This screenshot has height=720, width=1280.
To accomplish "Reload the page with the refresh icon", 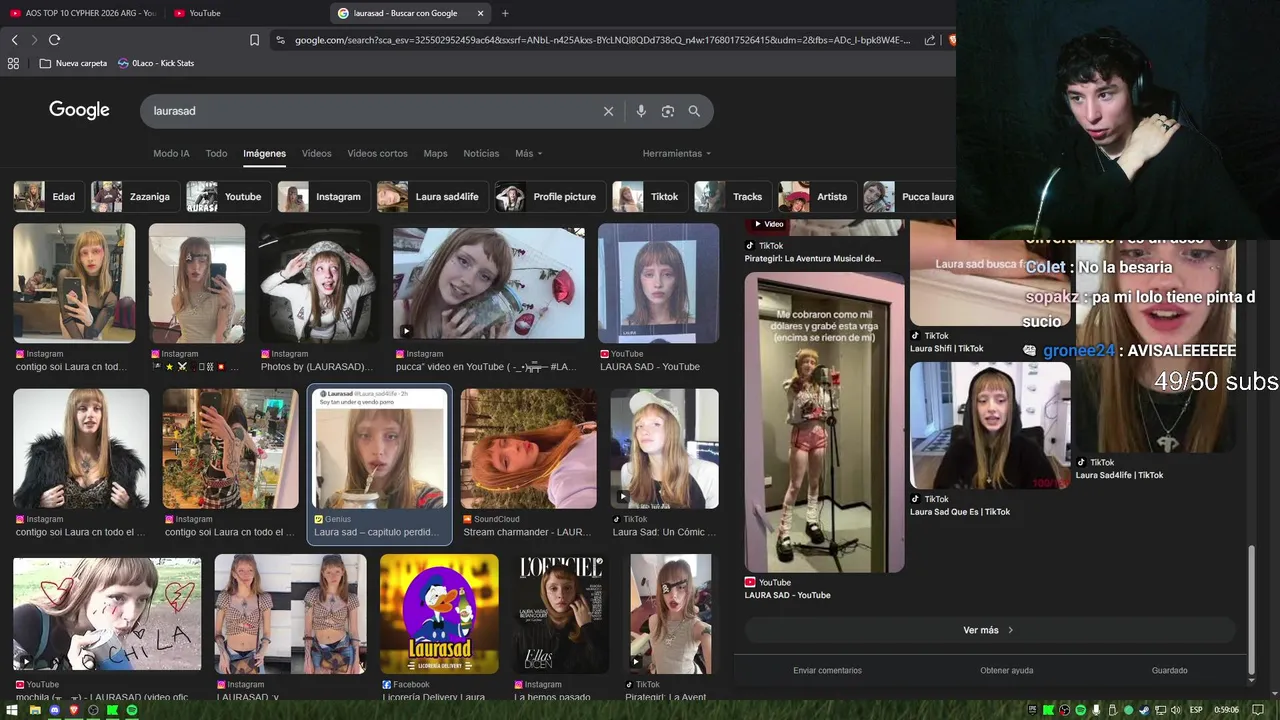I will pos(54,40).
